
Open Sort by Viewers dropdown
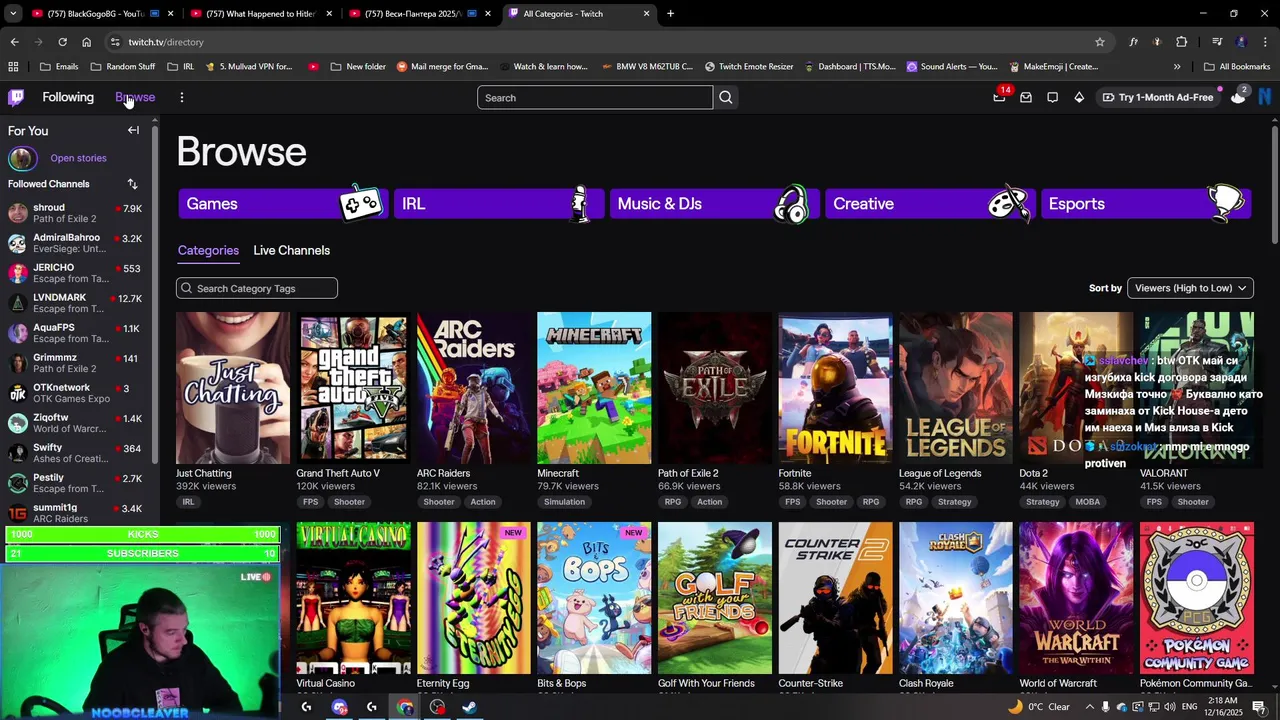click(x=1190, y=288)
